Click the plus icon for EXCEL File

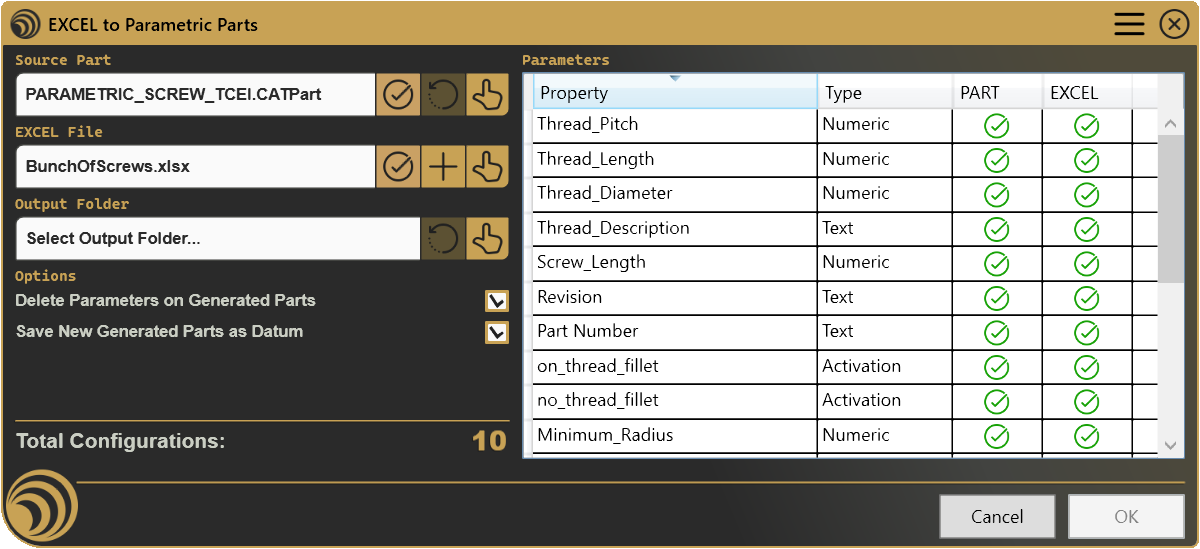pos(443,167)
